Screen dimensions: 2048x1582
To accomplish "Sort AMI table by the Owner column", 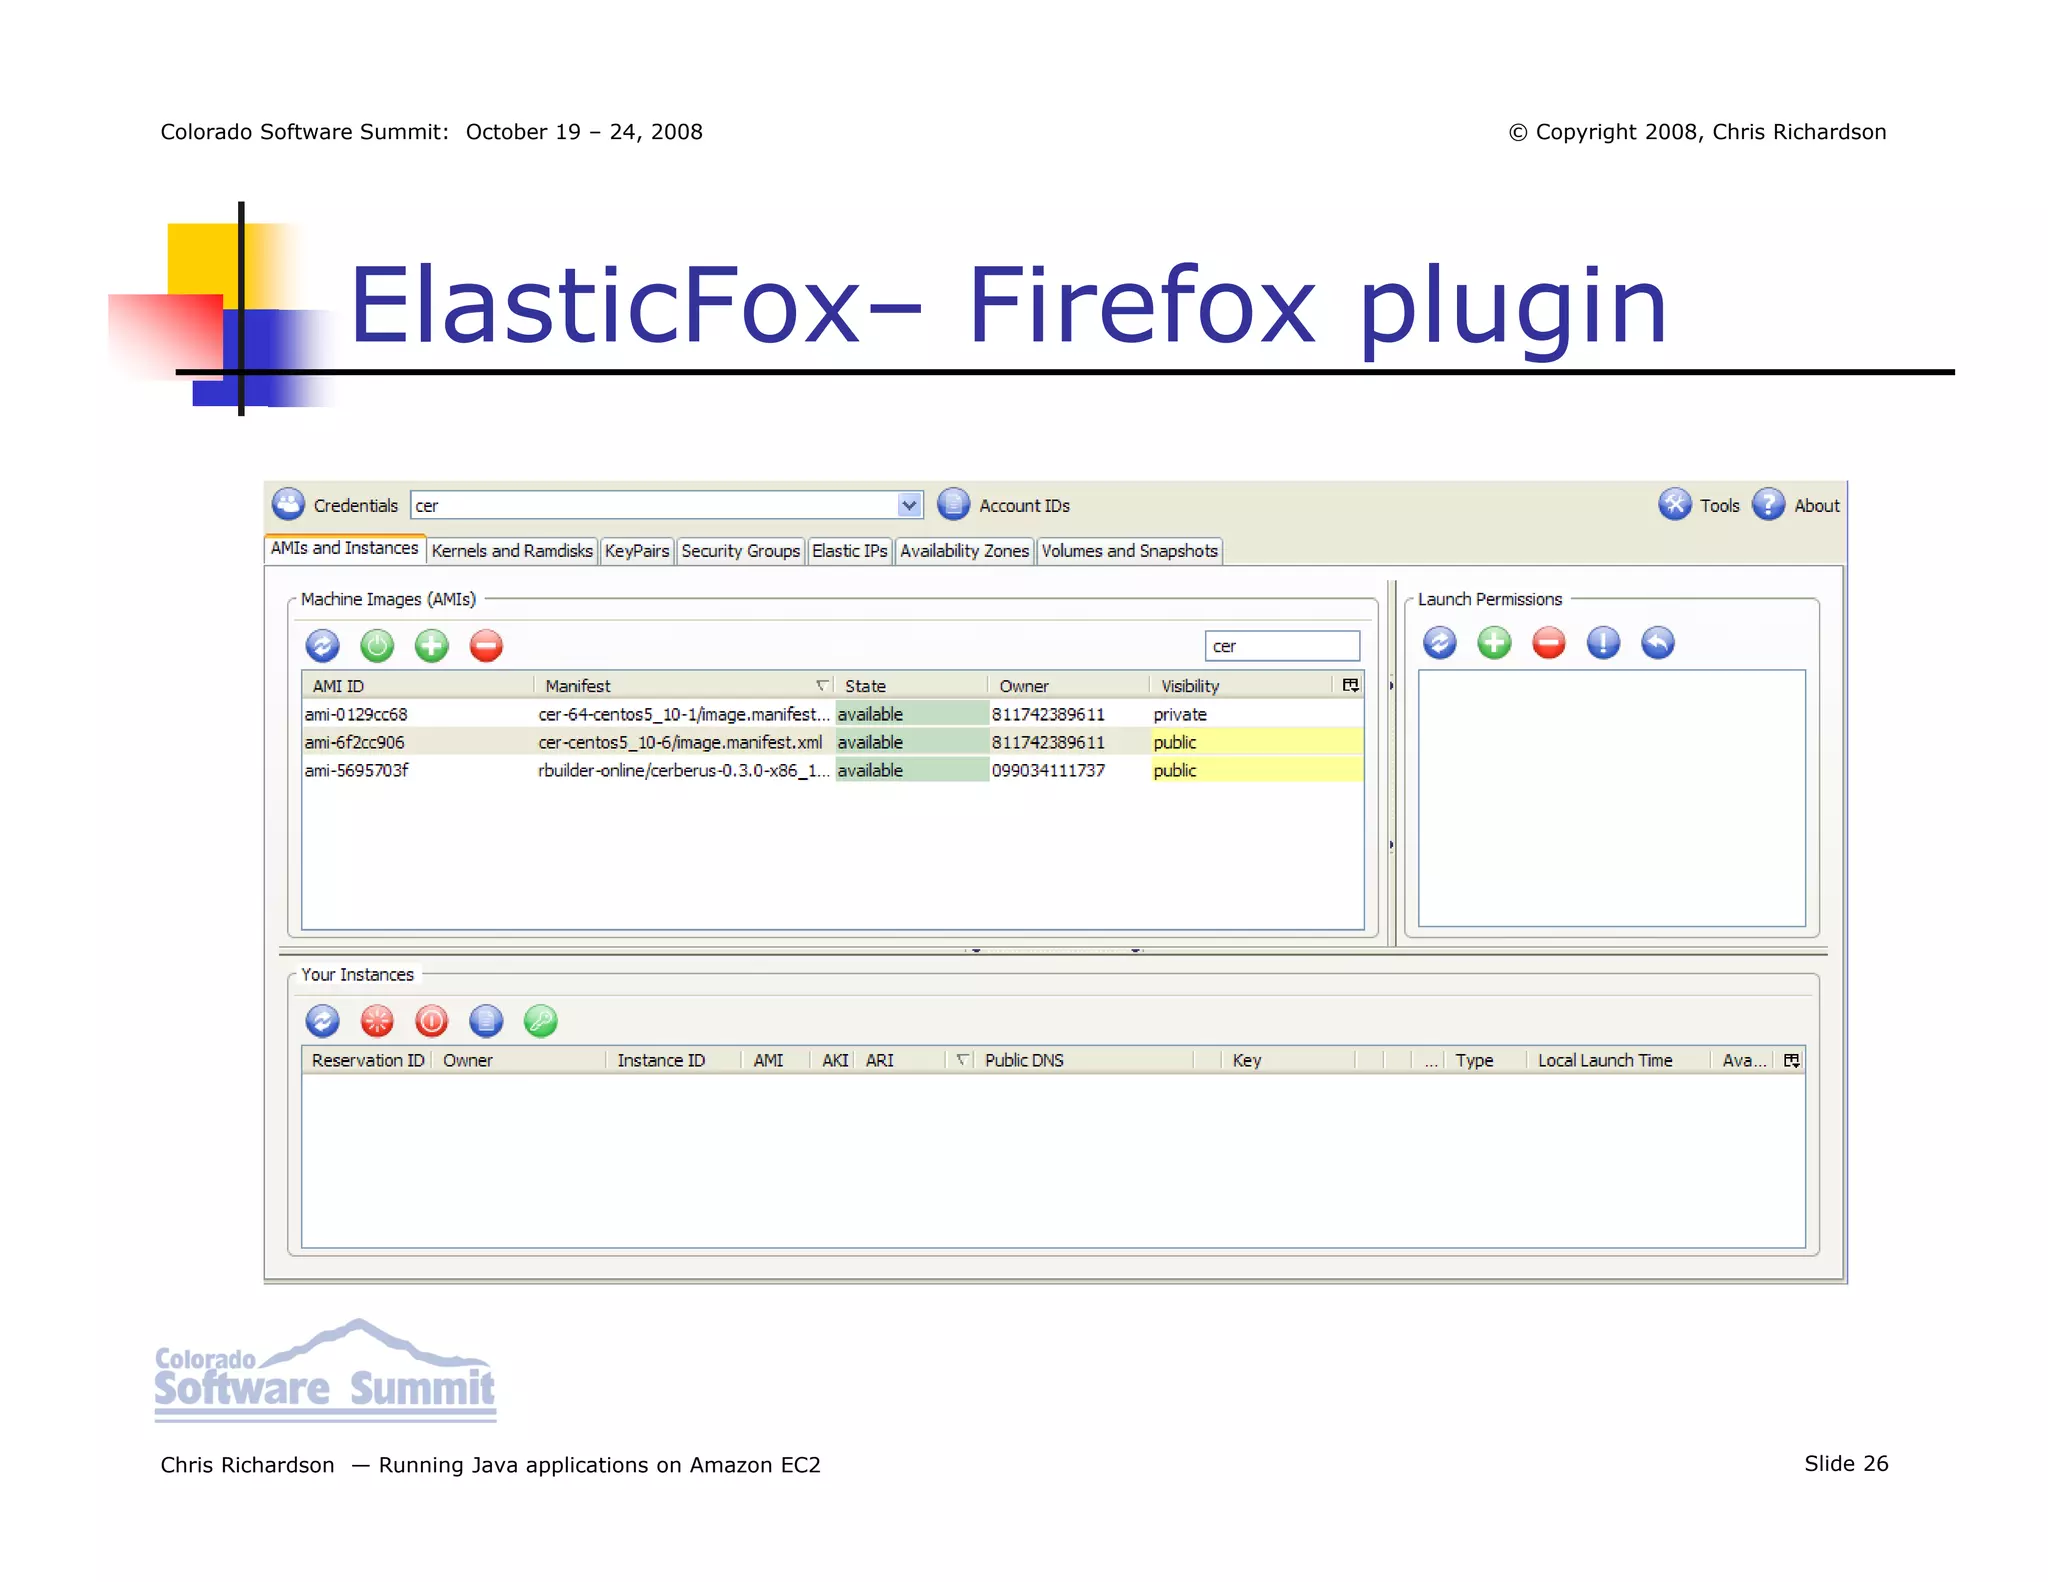I will pos(1068,686).
